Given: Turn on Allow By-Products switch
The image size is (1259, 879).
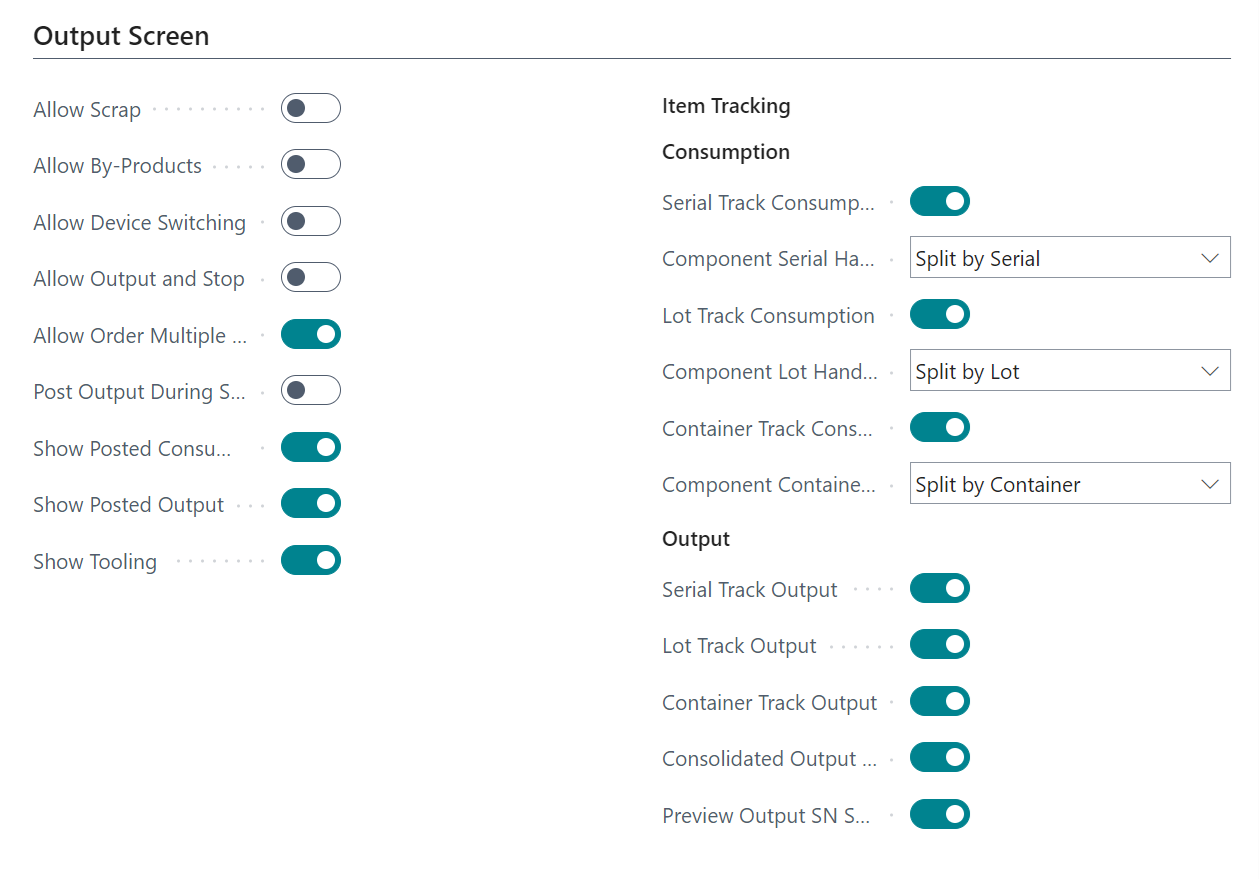Looking at the screenshot, I should [x=310, y=165].
